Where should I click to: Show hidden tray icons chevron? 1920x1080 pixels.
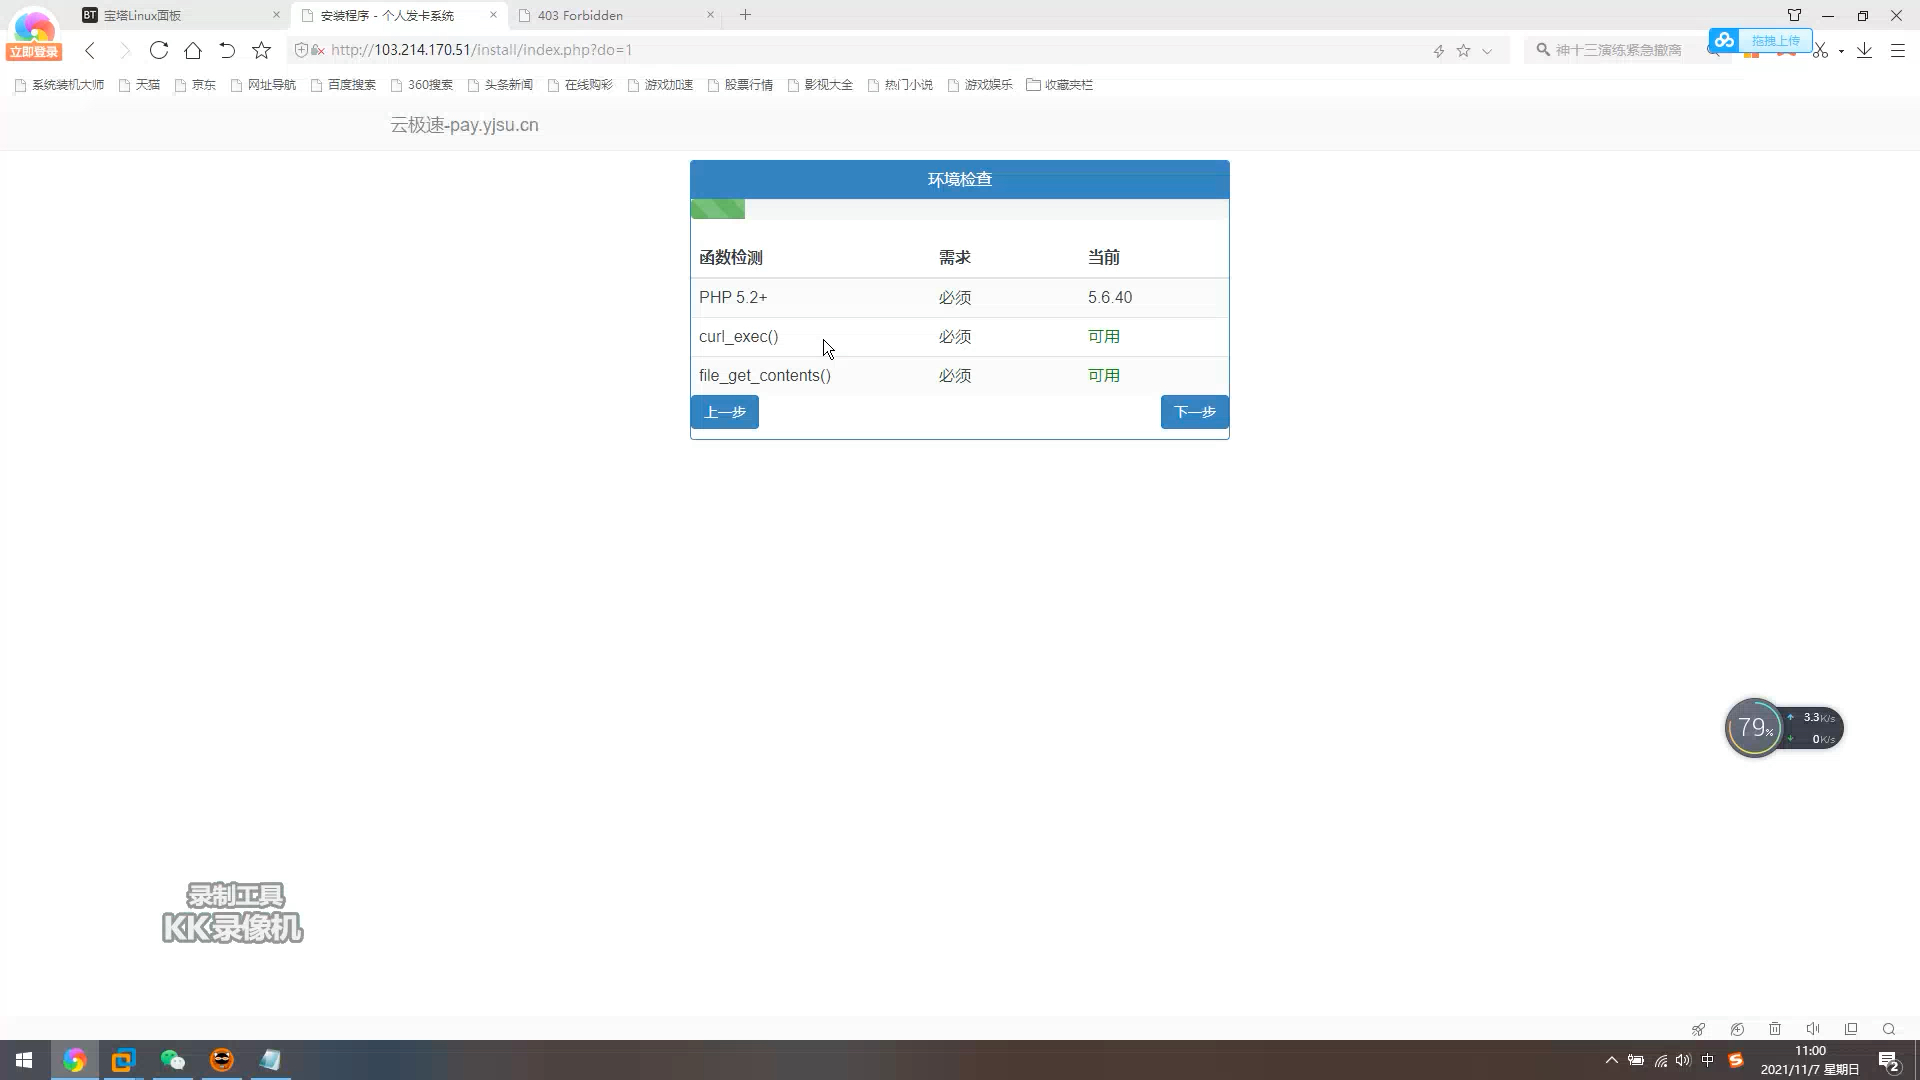[x=1611, y=1060]
